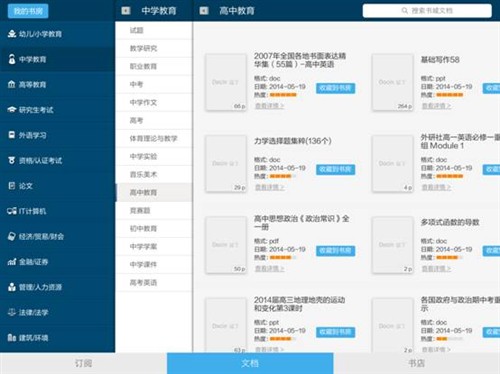Image resolution: width=500 pixels, height=374 pixels.
Task: Click title 基础写作58
Action: (440, 60)
